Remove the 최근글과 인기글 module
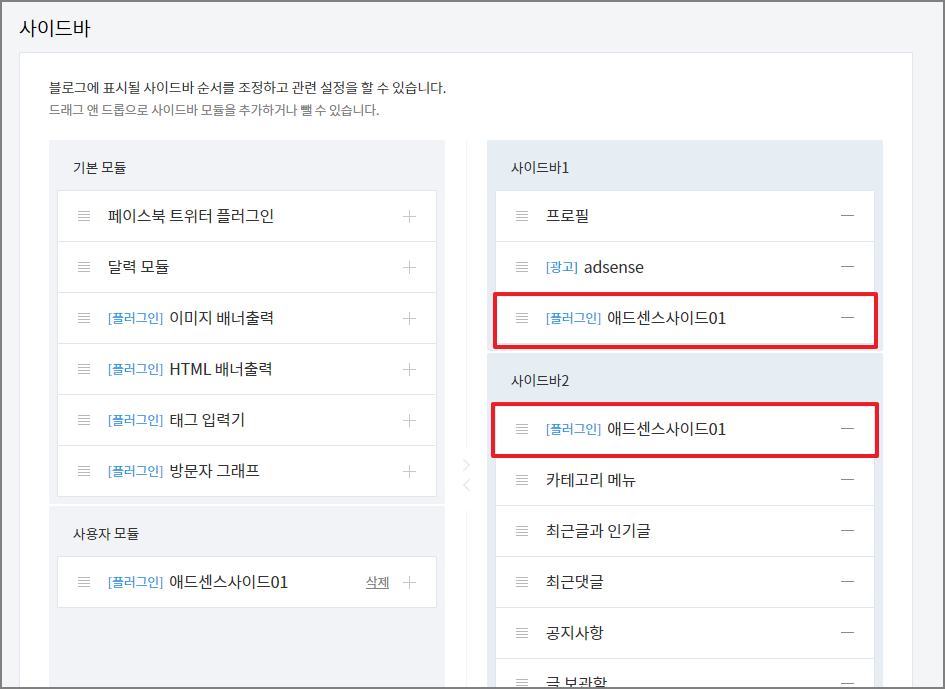Image resolution: width=945 pixels, height=689 pixels. click(x=847, y=530)
